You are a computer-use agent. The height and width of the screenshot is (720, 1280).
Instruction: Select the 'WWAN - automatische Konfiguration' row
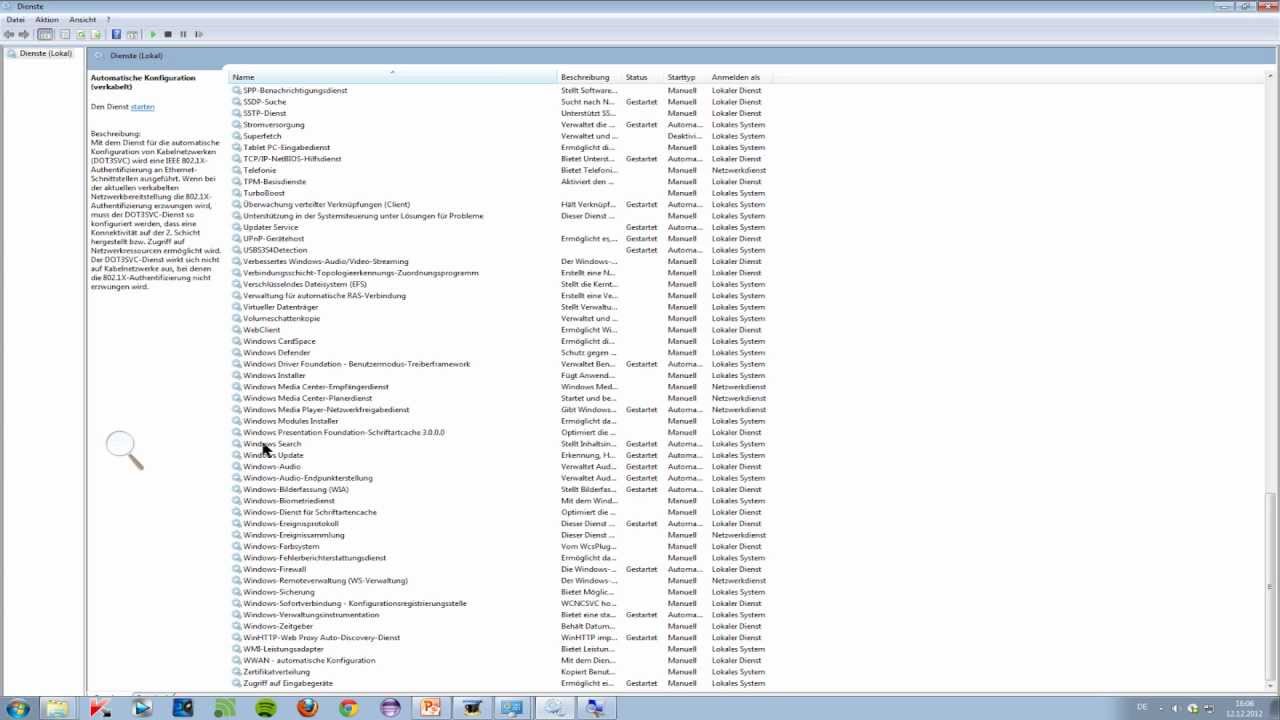pos(503,660)
